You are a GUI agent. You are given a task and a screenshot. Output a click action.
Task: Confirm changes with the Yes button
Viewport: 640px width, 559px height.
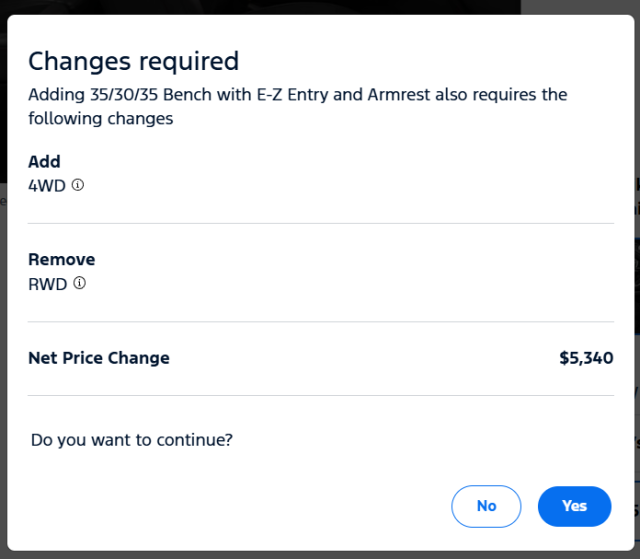574,506
